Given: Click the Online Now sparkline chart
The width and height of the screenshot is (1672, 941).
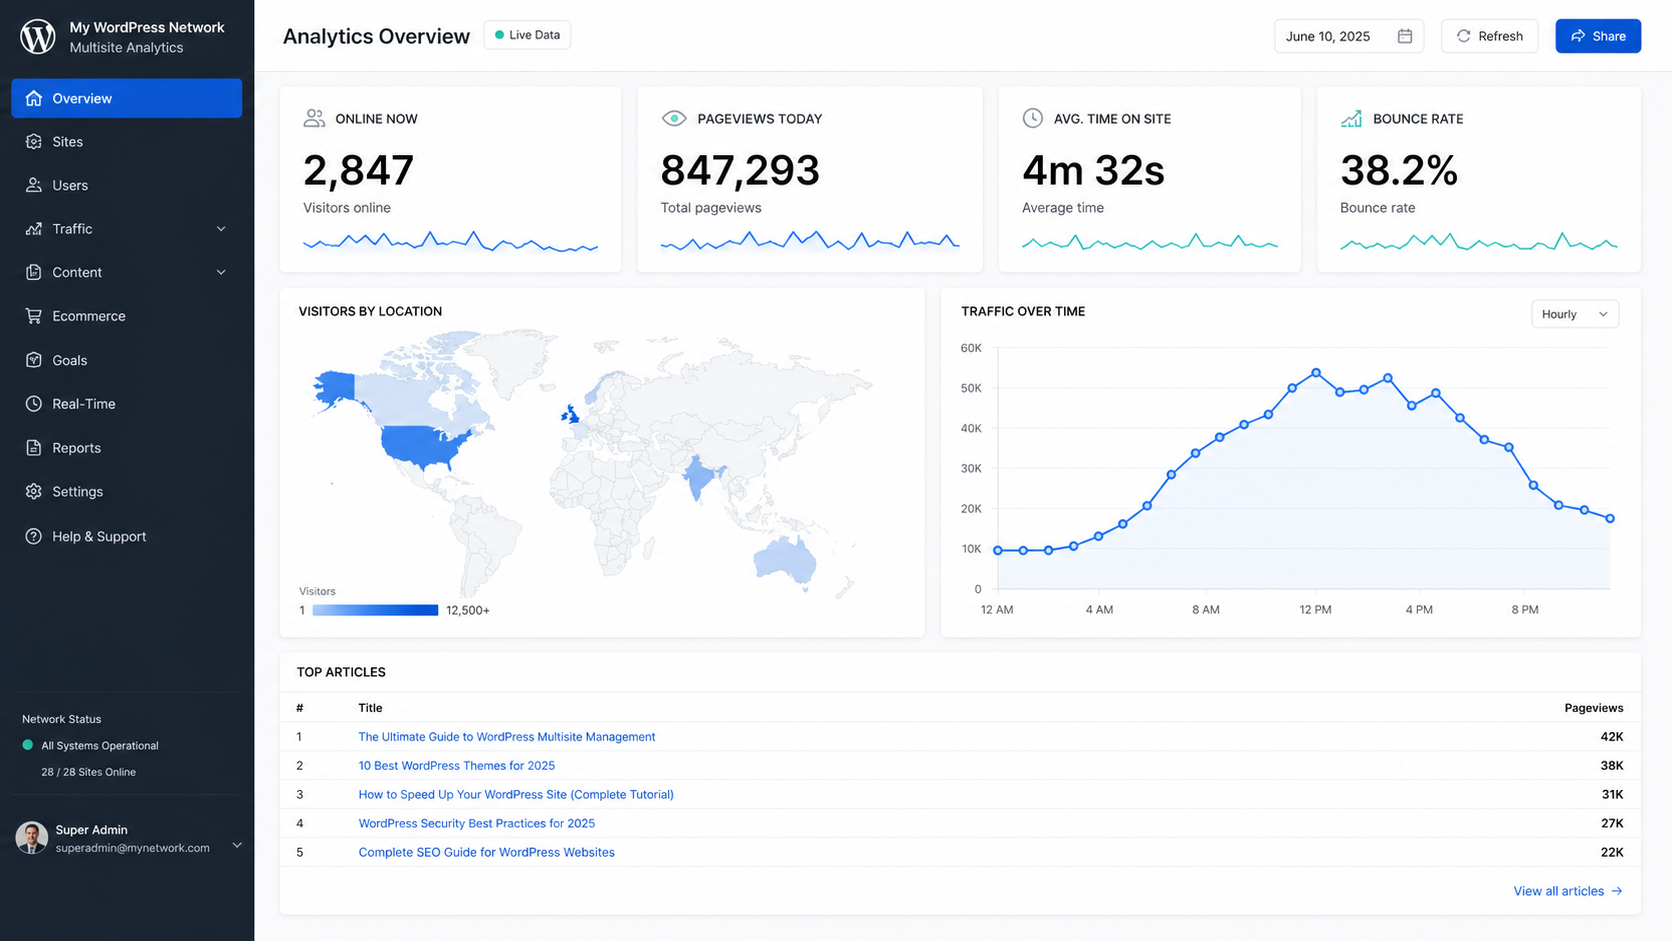Looking at the screenshot, I should click(x=450, y=241).
